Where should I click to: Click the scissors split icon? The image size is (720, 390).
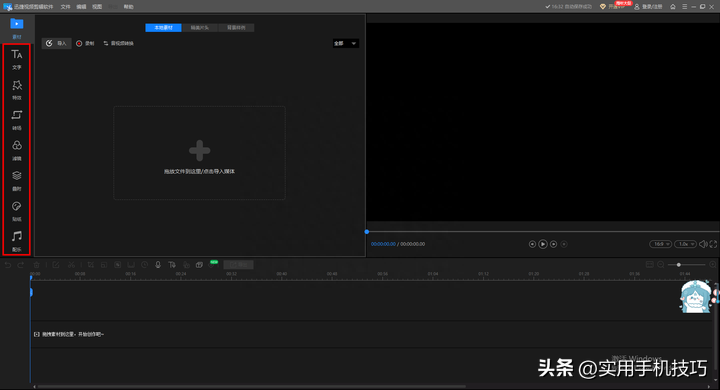click(x=71, y=265)
